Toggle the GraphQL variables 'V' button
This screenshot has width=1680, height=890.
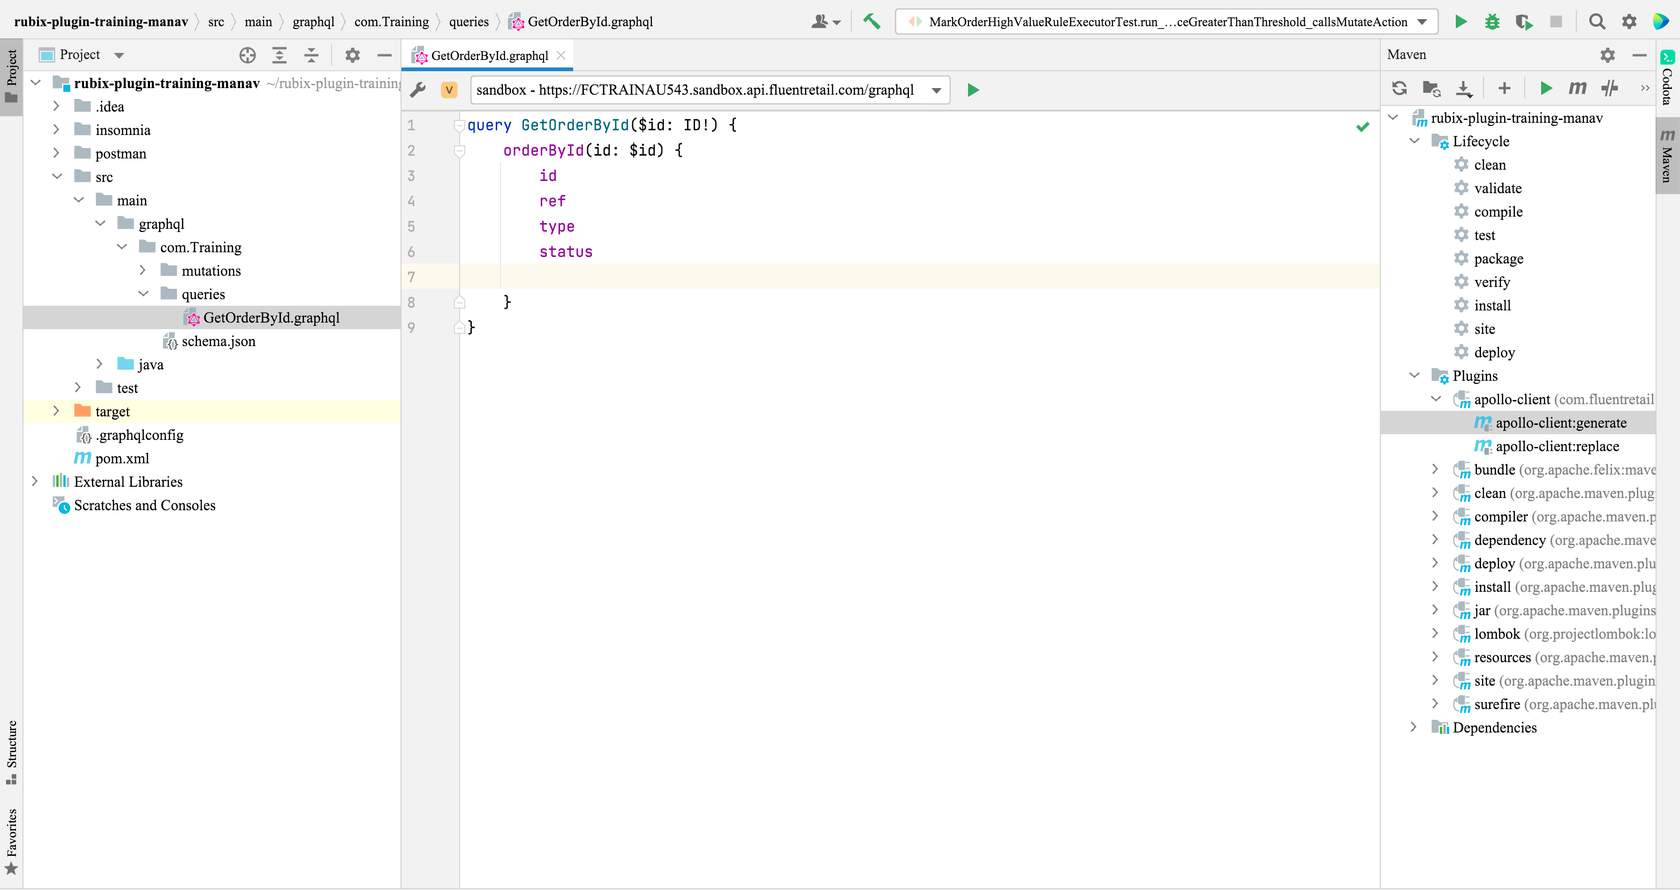449,90
